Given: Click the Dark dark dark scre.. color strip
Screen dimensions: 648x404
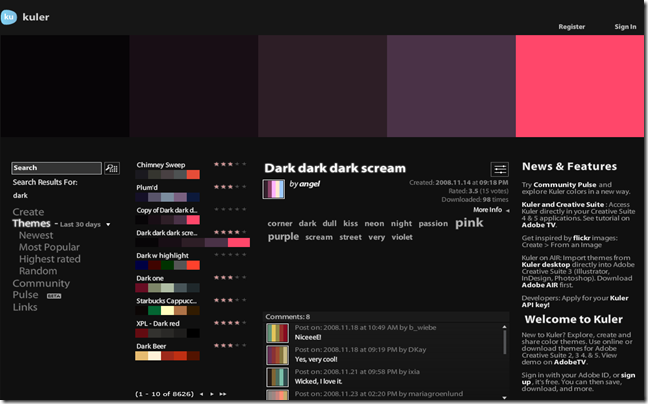Looking at the screenshot, I should [x=193, y=242].
